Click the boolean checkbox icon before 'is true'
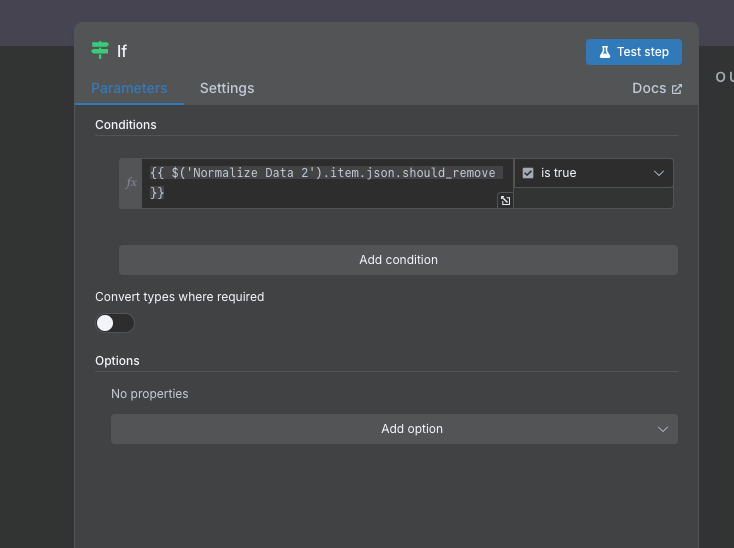Screen dimensions: 734x548 click(528, 173)
